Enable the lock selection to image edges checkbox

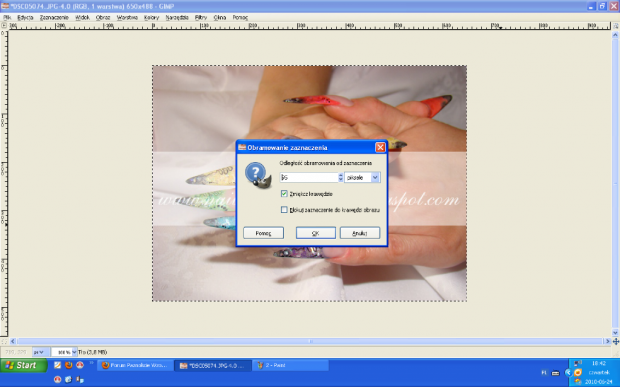tap(284, 210)
